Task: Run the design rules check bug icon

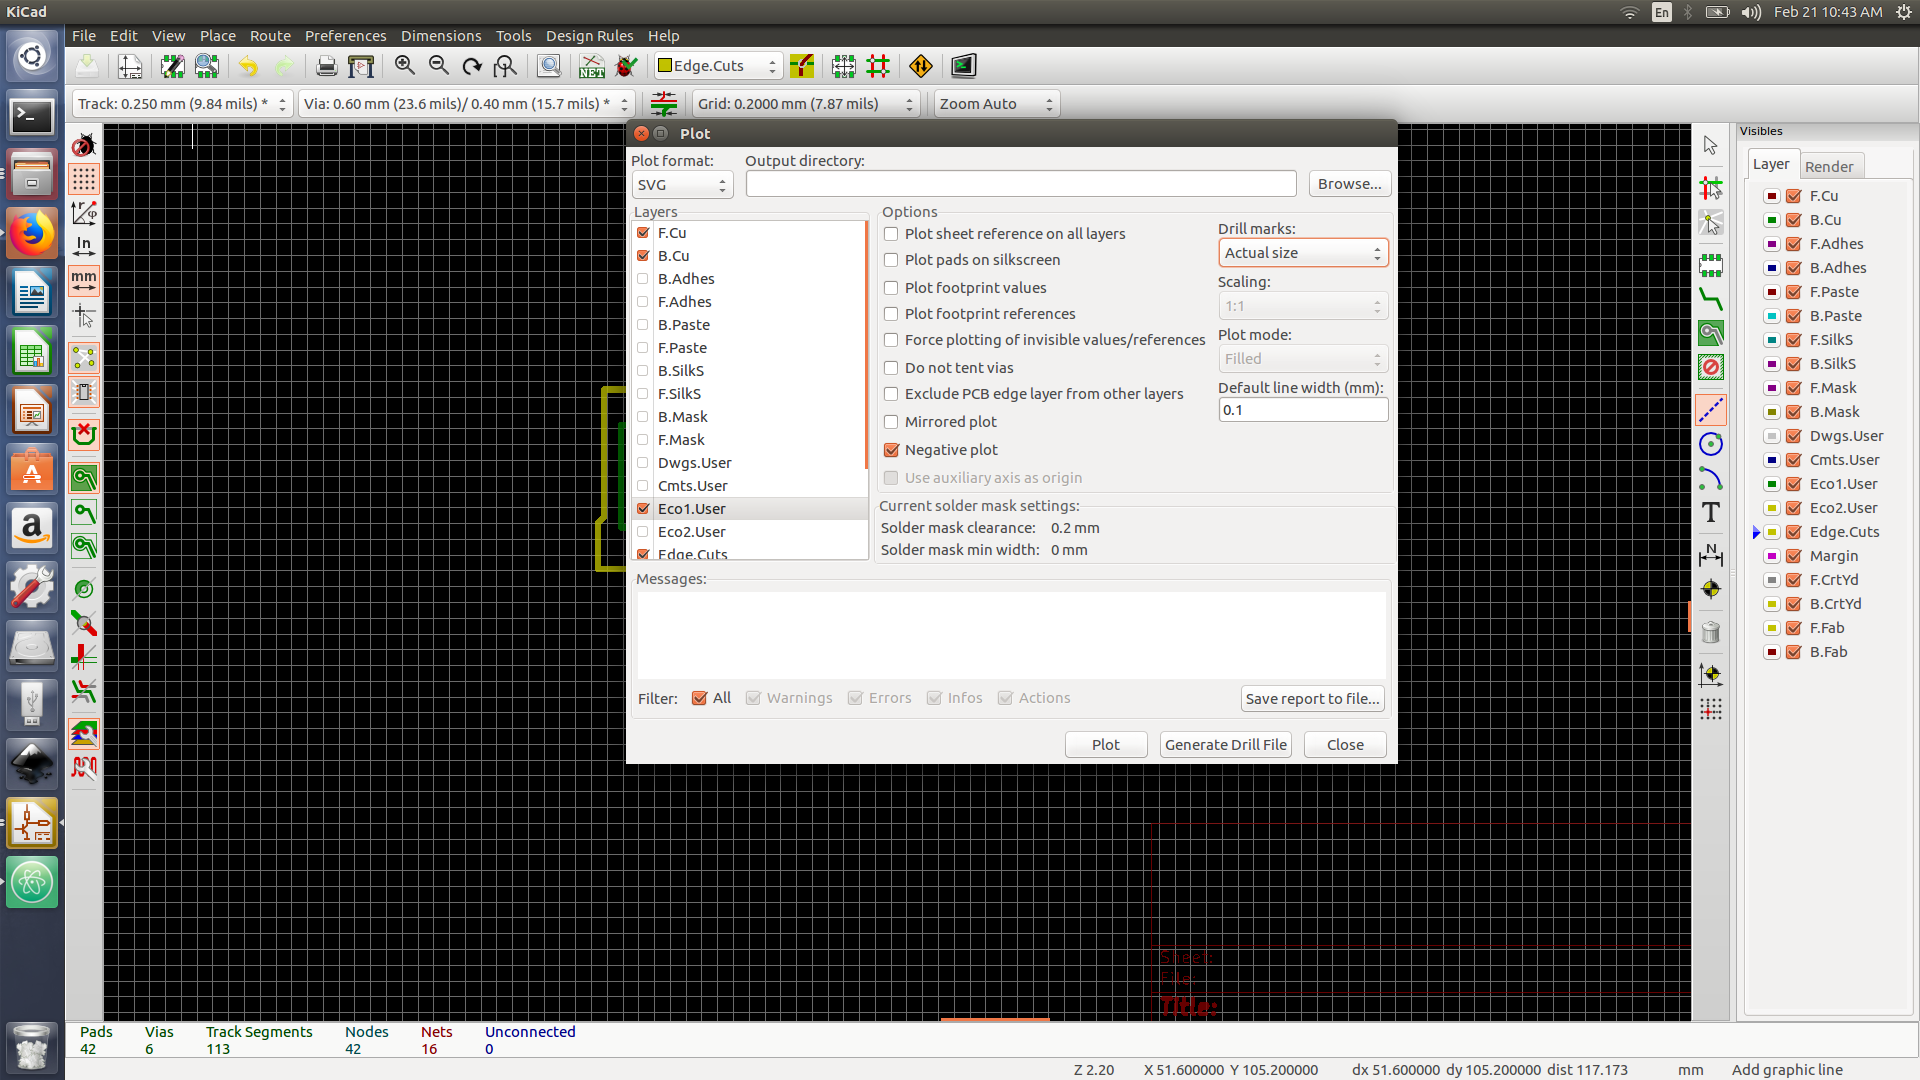Action: tap(626, 66)
